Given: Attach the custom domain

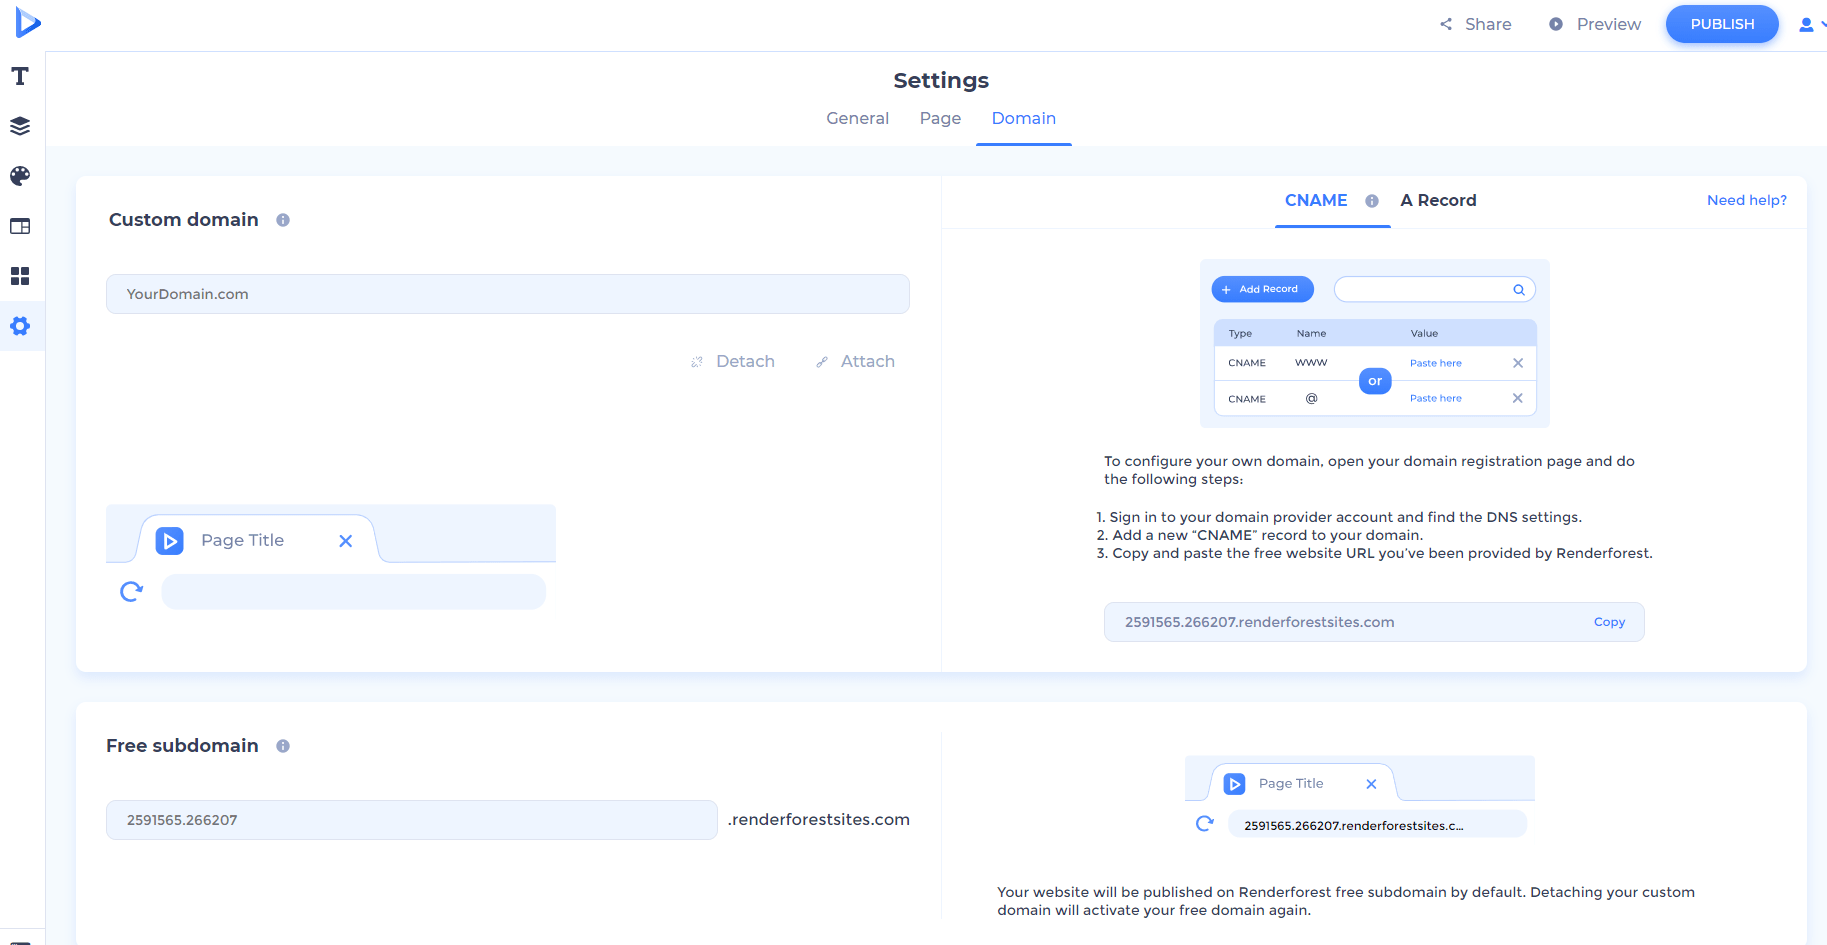Looking at the screenshot, I should coord(855,361).
